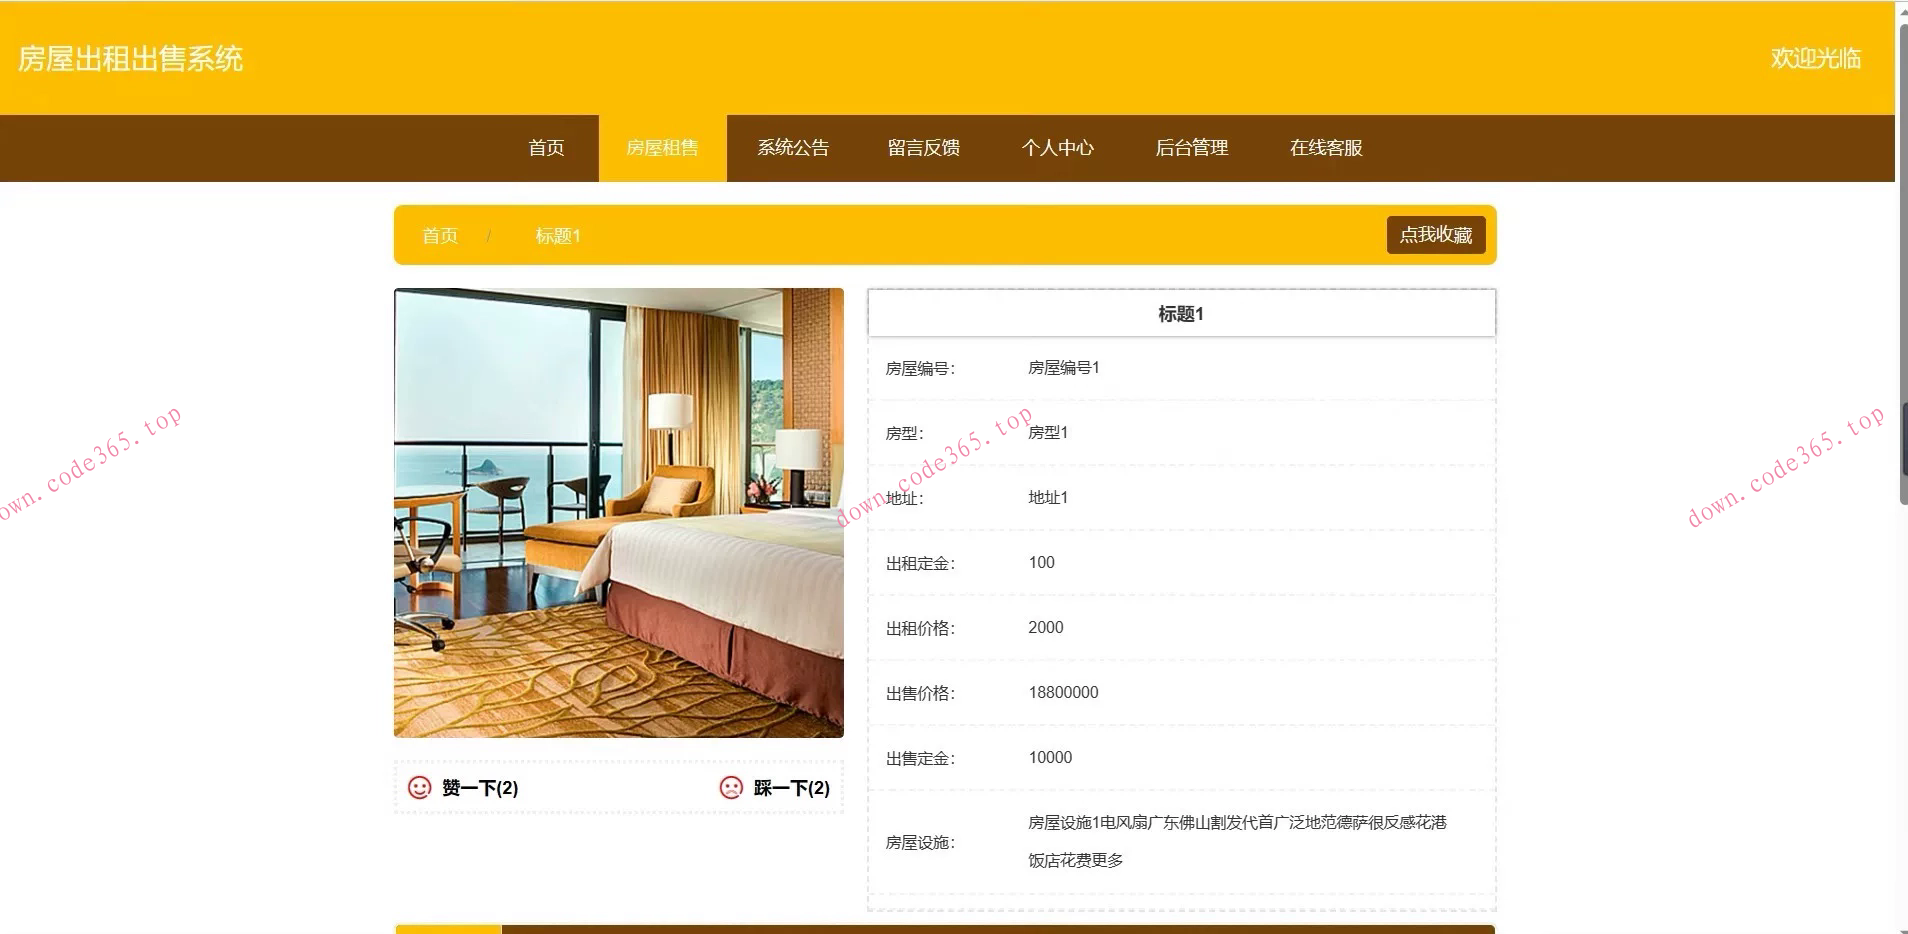1908x934 pixels.
Task: Click the 标题1 breadcrumb link
Action: [557, 235]
